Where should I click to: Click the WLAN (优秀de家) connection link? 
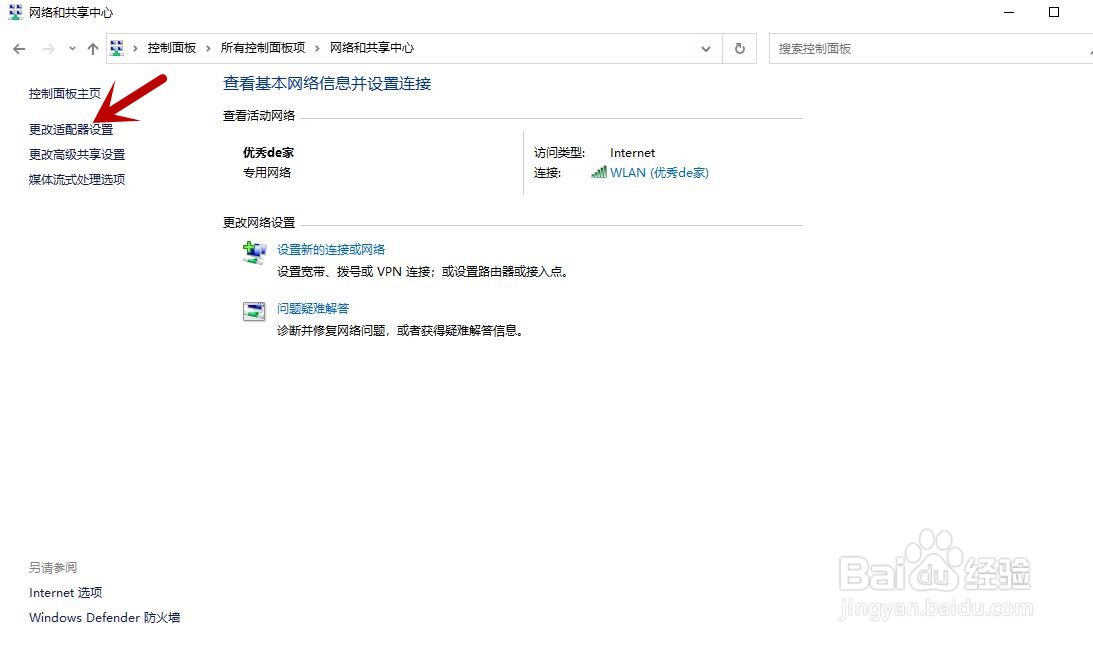click(x=661, y=172)
